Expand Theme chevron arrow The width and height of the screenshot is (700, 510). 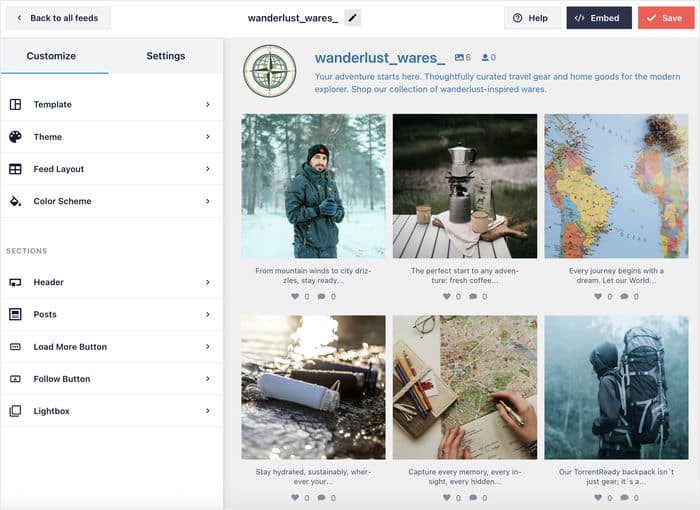point(208,137)
